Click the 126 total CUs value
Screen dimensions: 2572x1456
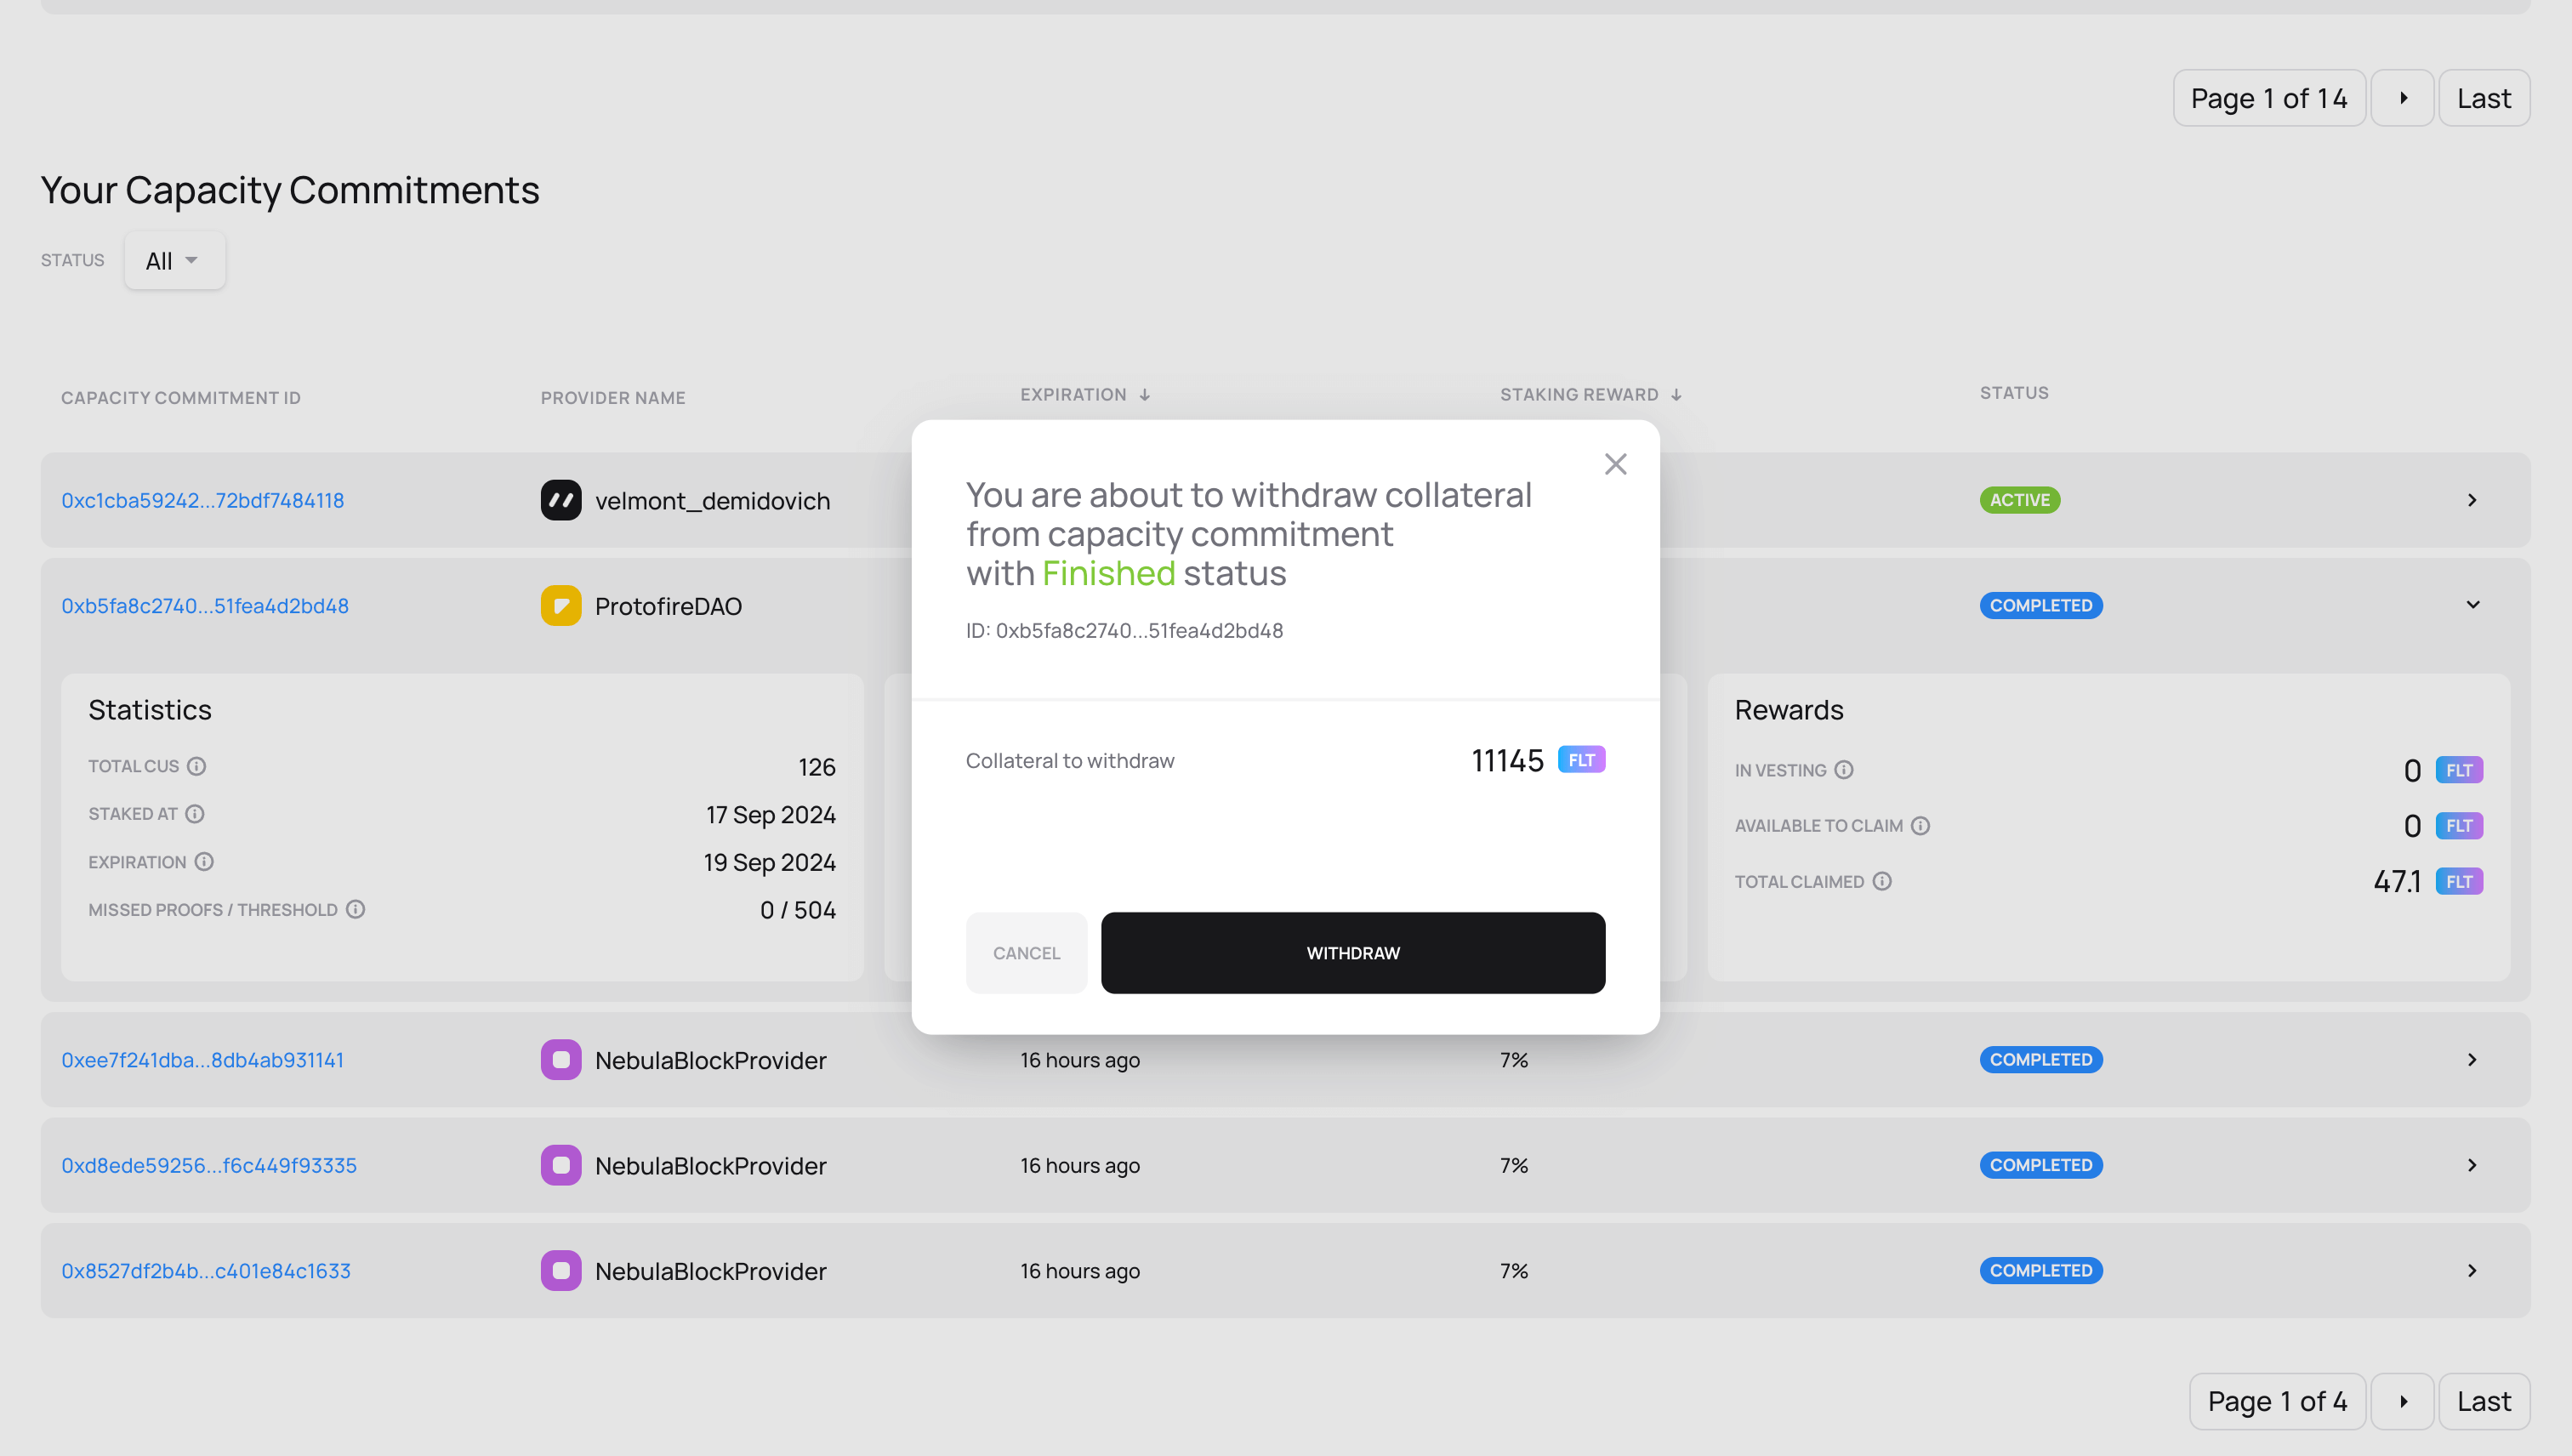point(816,767)
